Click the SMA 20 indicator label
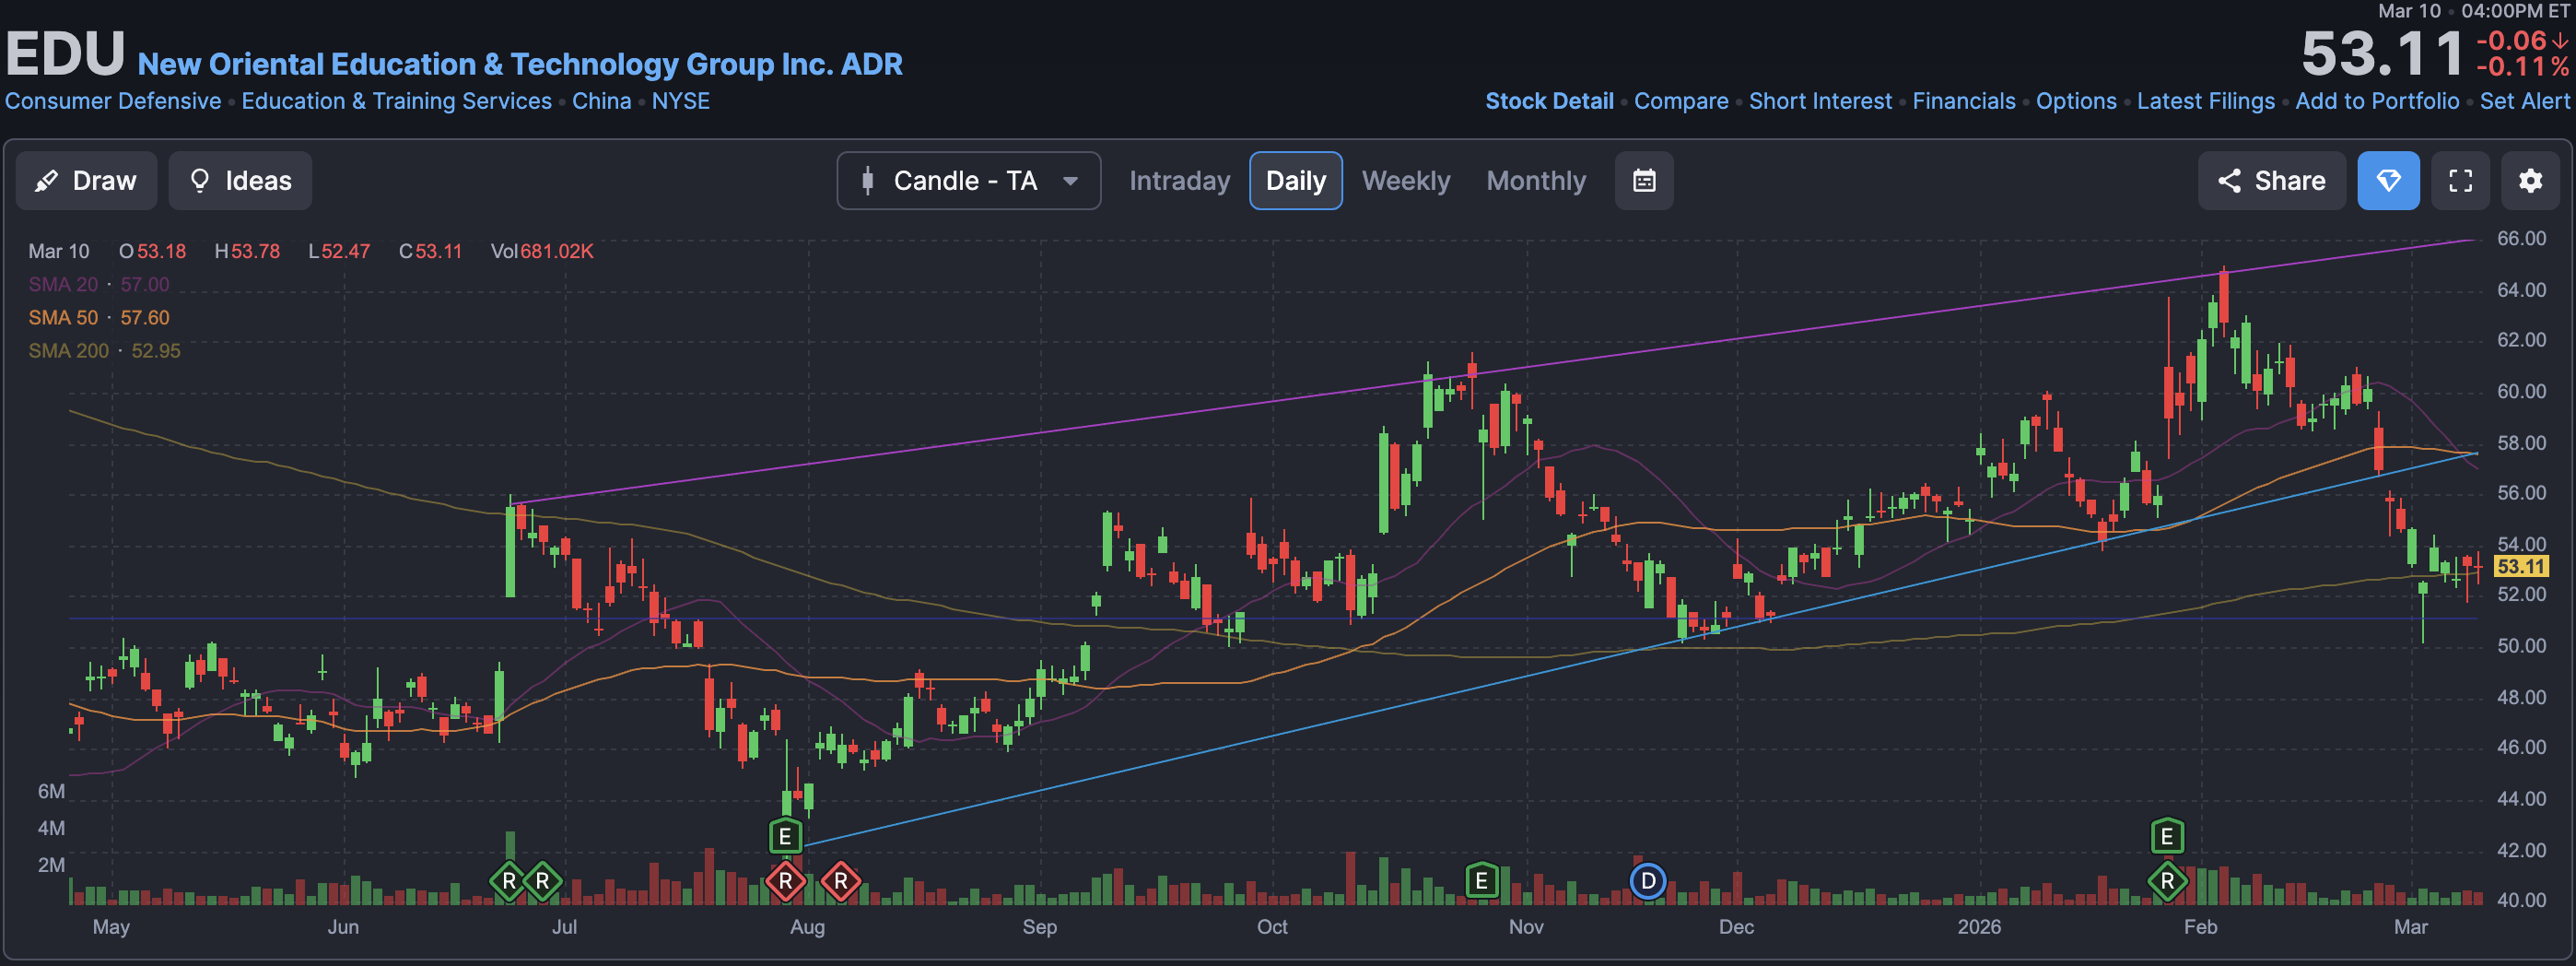The height and width of the screenshot is (966, 2576). (63, 284)
